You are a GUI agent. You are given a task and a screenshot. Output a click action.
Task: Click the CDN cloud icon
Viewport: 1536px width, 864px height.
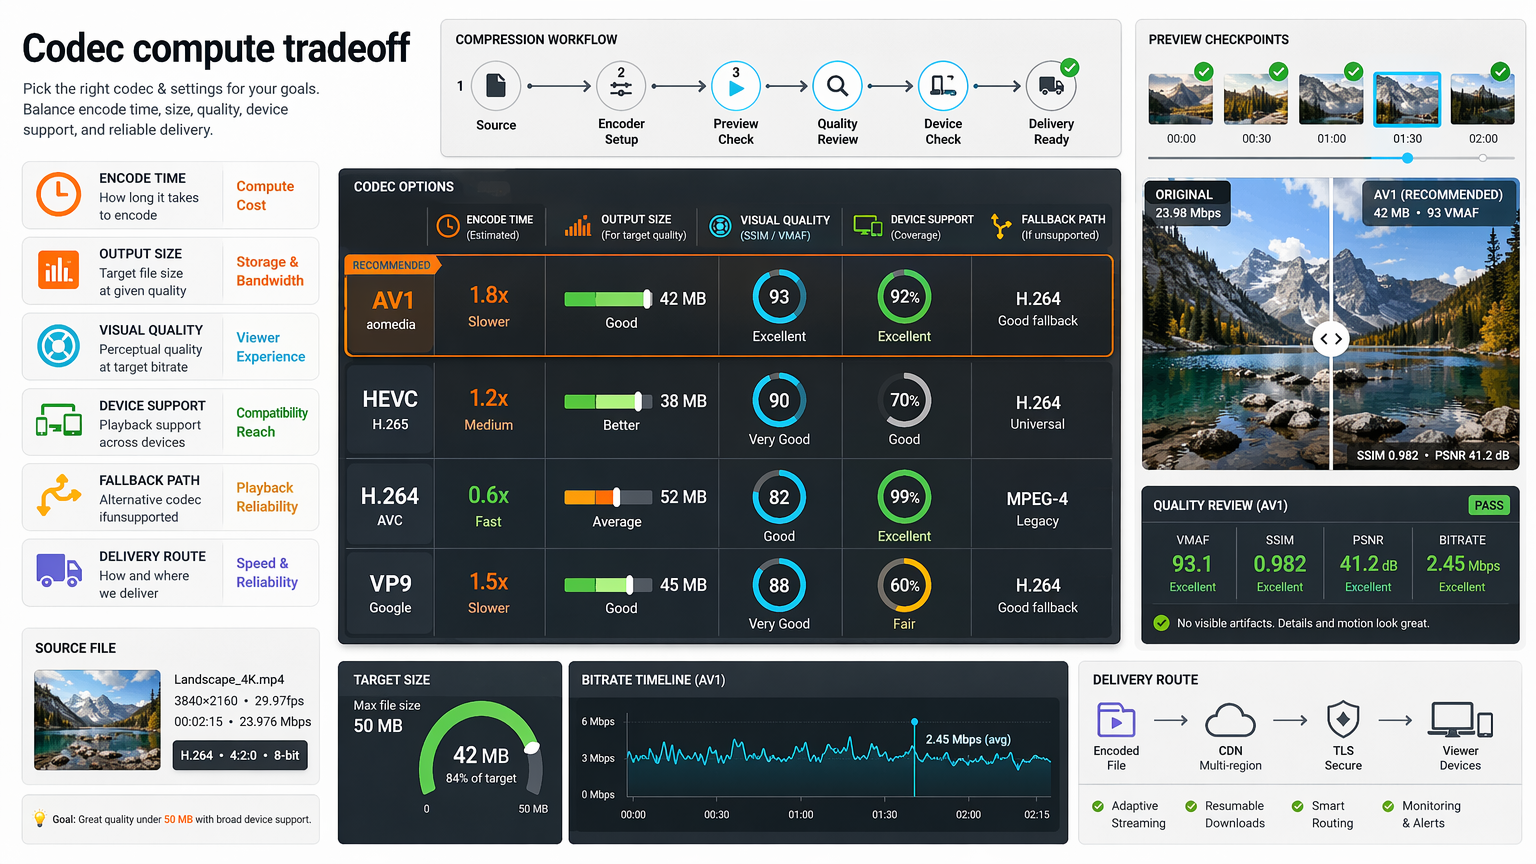1230,720
